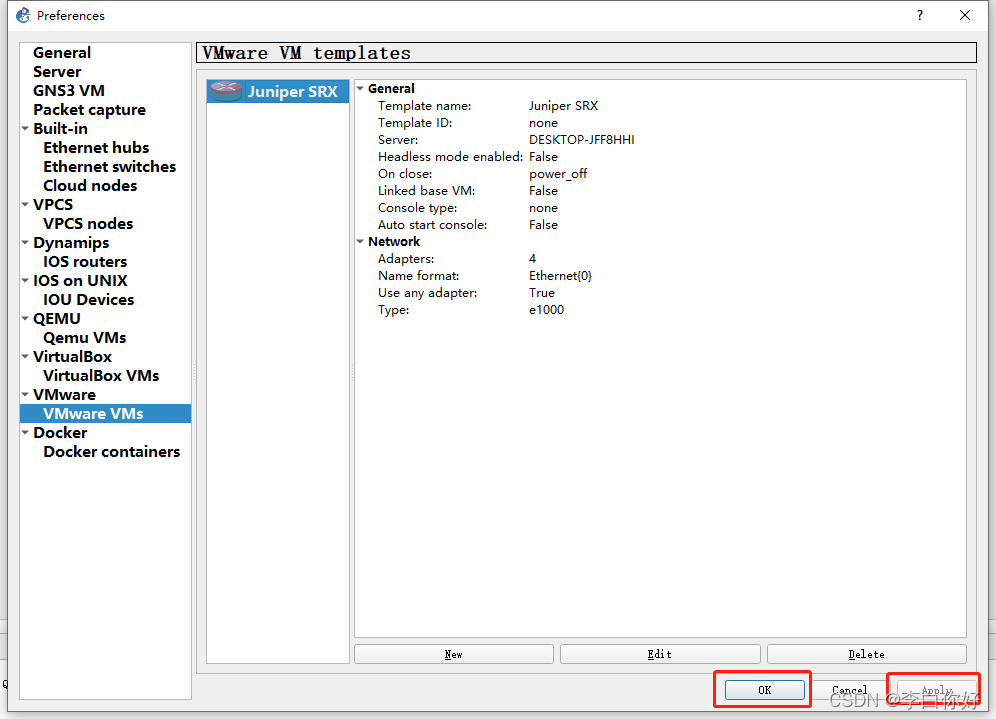The width and height of the screenshot is (996, 719).
Task: Collapse the Docker tree group
Action: tap(25, 433)
